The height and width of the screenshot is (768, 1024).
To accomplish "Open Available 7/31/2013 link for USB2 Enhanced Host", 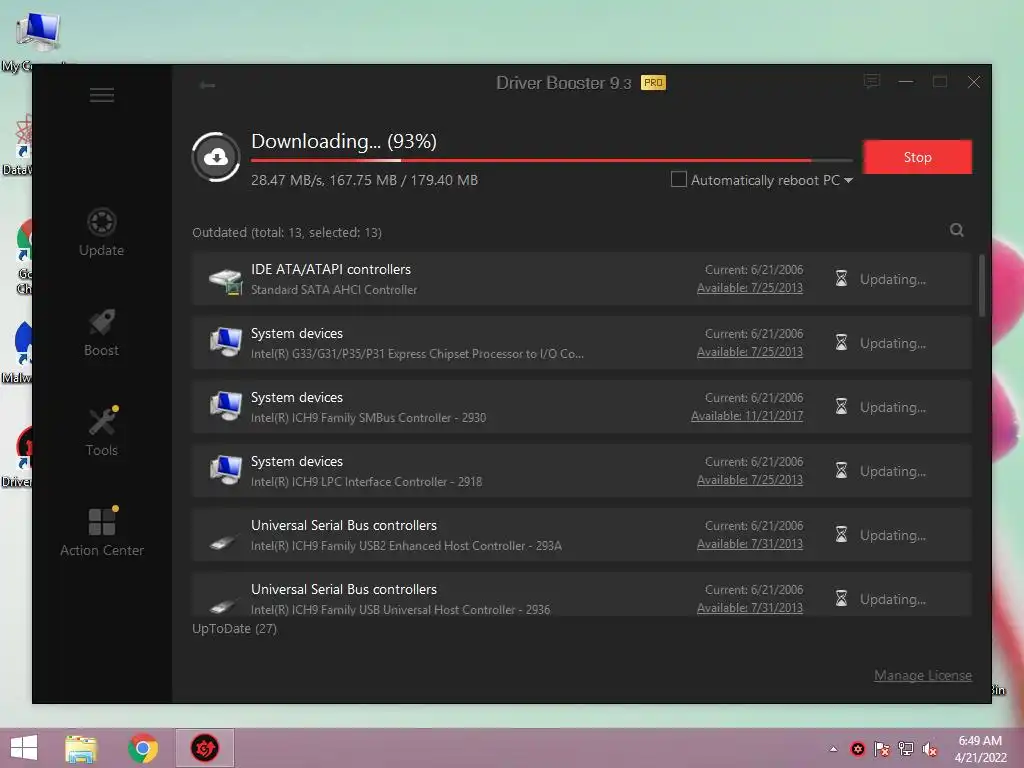I will pos(750,544).
